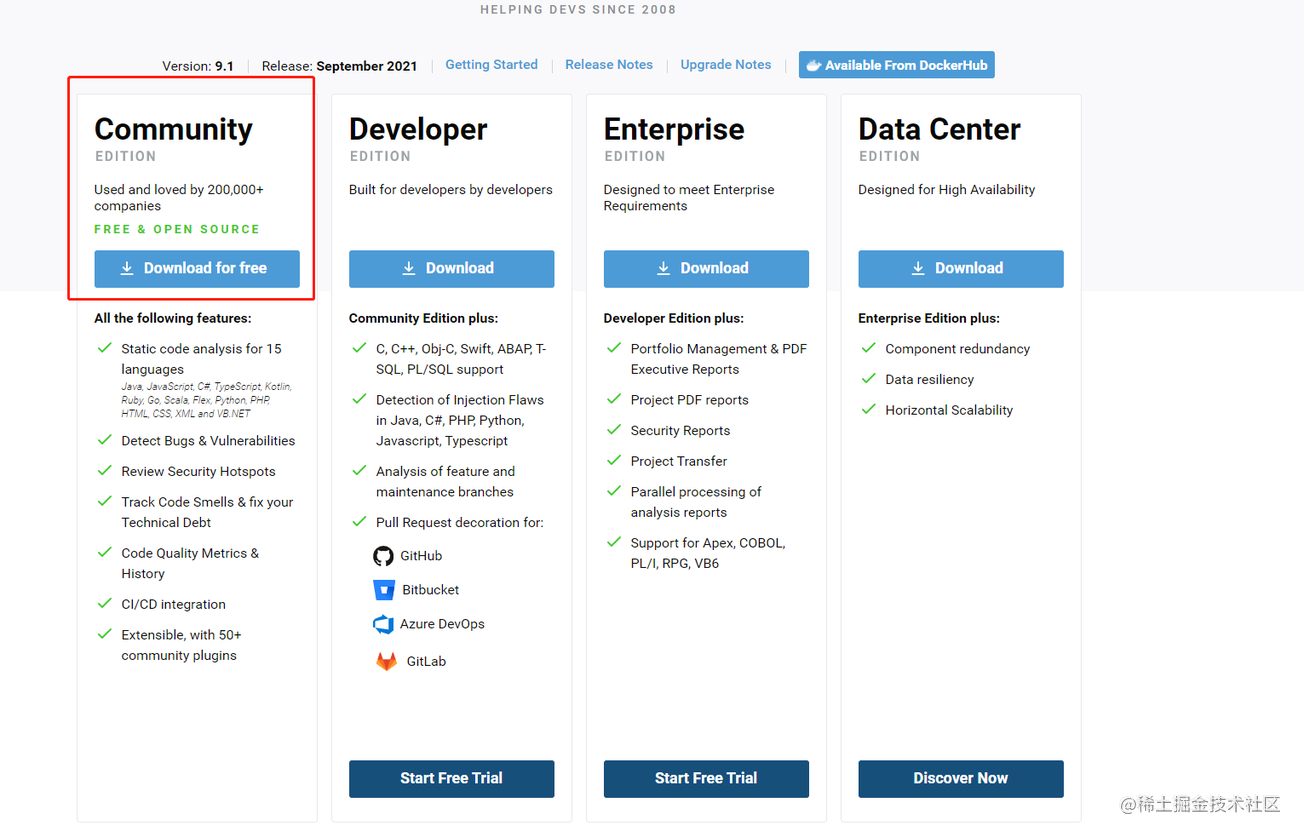
Task: Click the Data Center Edition heading
Action: [939, 129]
